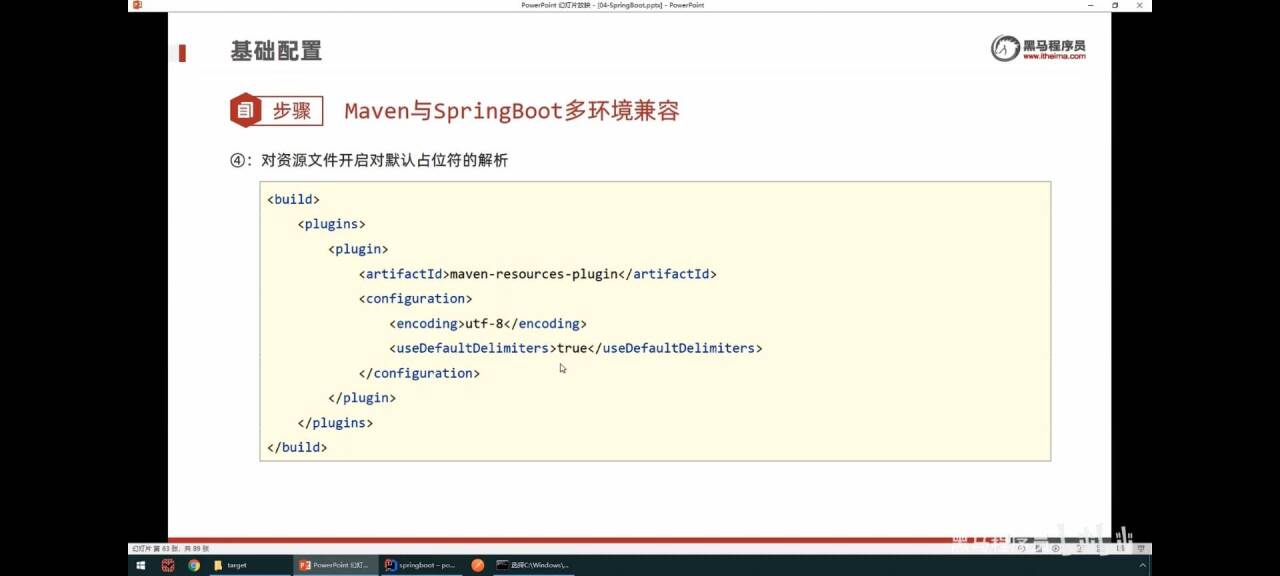Restore down the PowerPoint window
1280x576 pixels.
1115,5
